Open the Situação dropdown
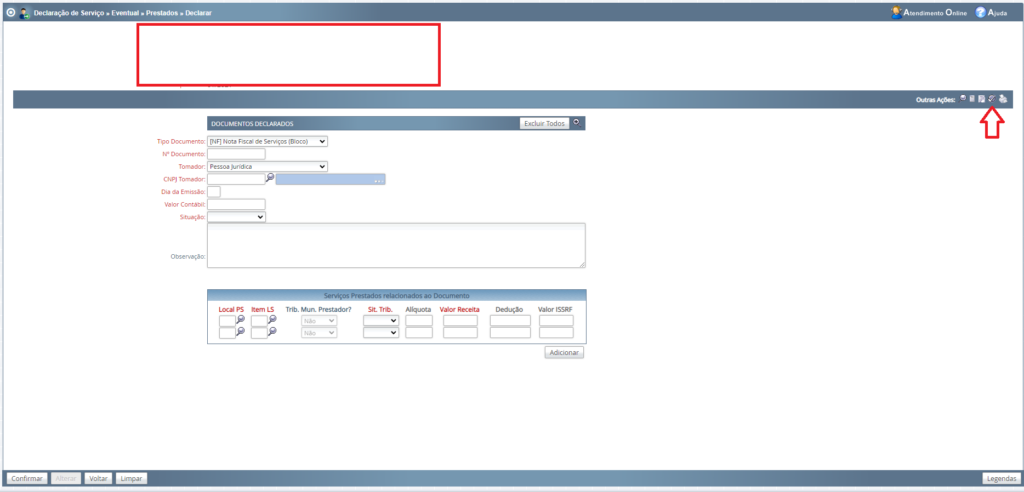Screen dimensions: 1024x492 (x=236, y=216)
